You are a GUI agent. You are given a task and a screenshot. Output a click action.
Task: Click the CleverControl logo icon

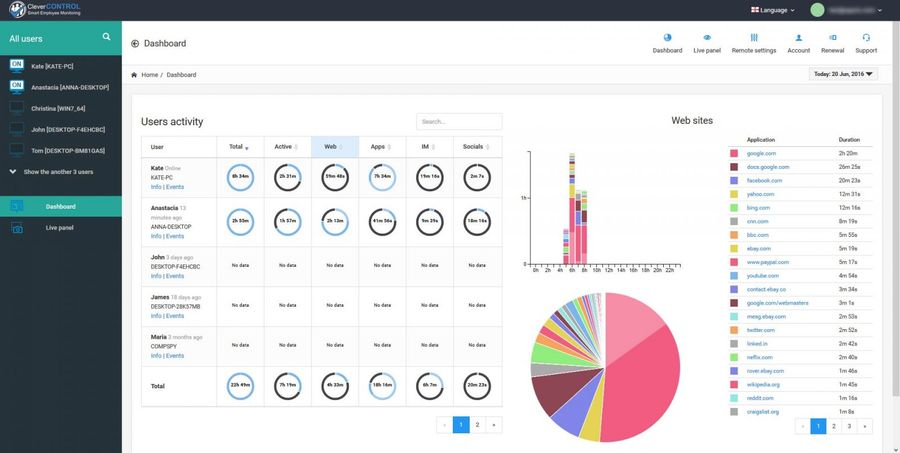[x=17, y=10]
